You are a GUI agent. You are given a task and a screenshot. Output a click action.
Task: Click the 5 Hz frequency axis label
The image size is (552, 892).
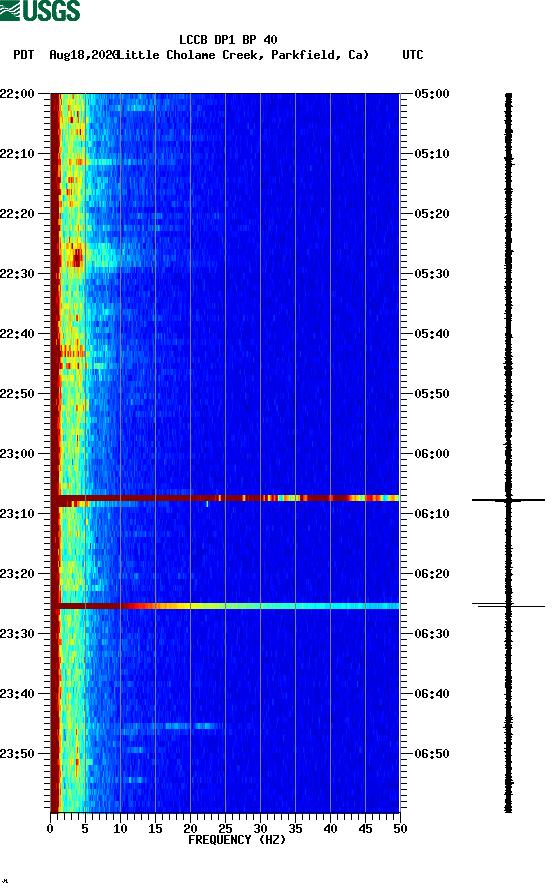coord(85,829)
